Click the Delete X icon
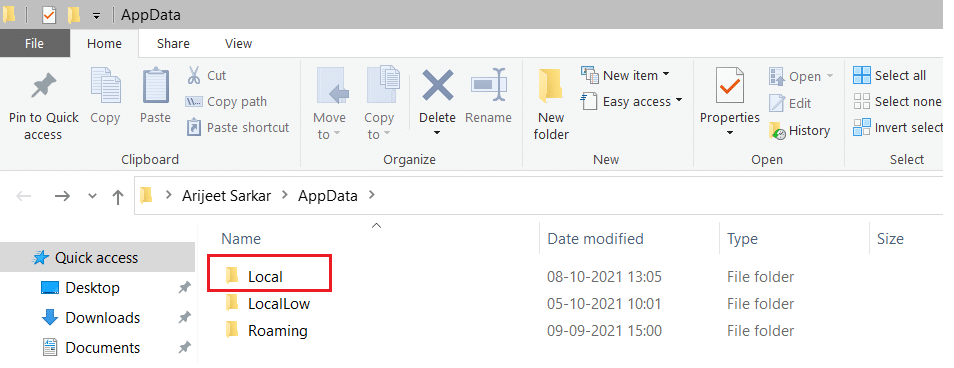The image size is (954, 368). 437,85
